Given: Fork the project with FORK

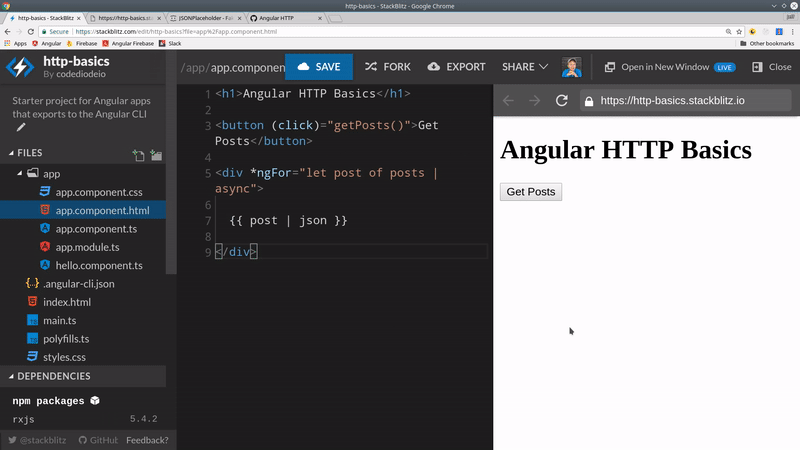Looking at the screenshot, I should (x=387, y=67).
